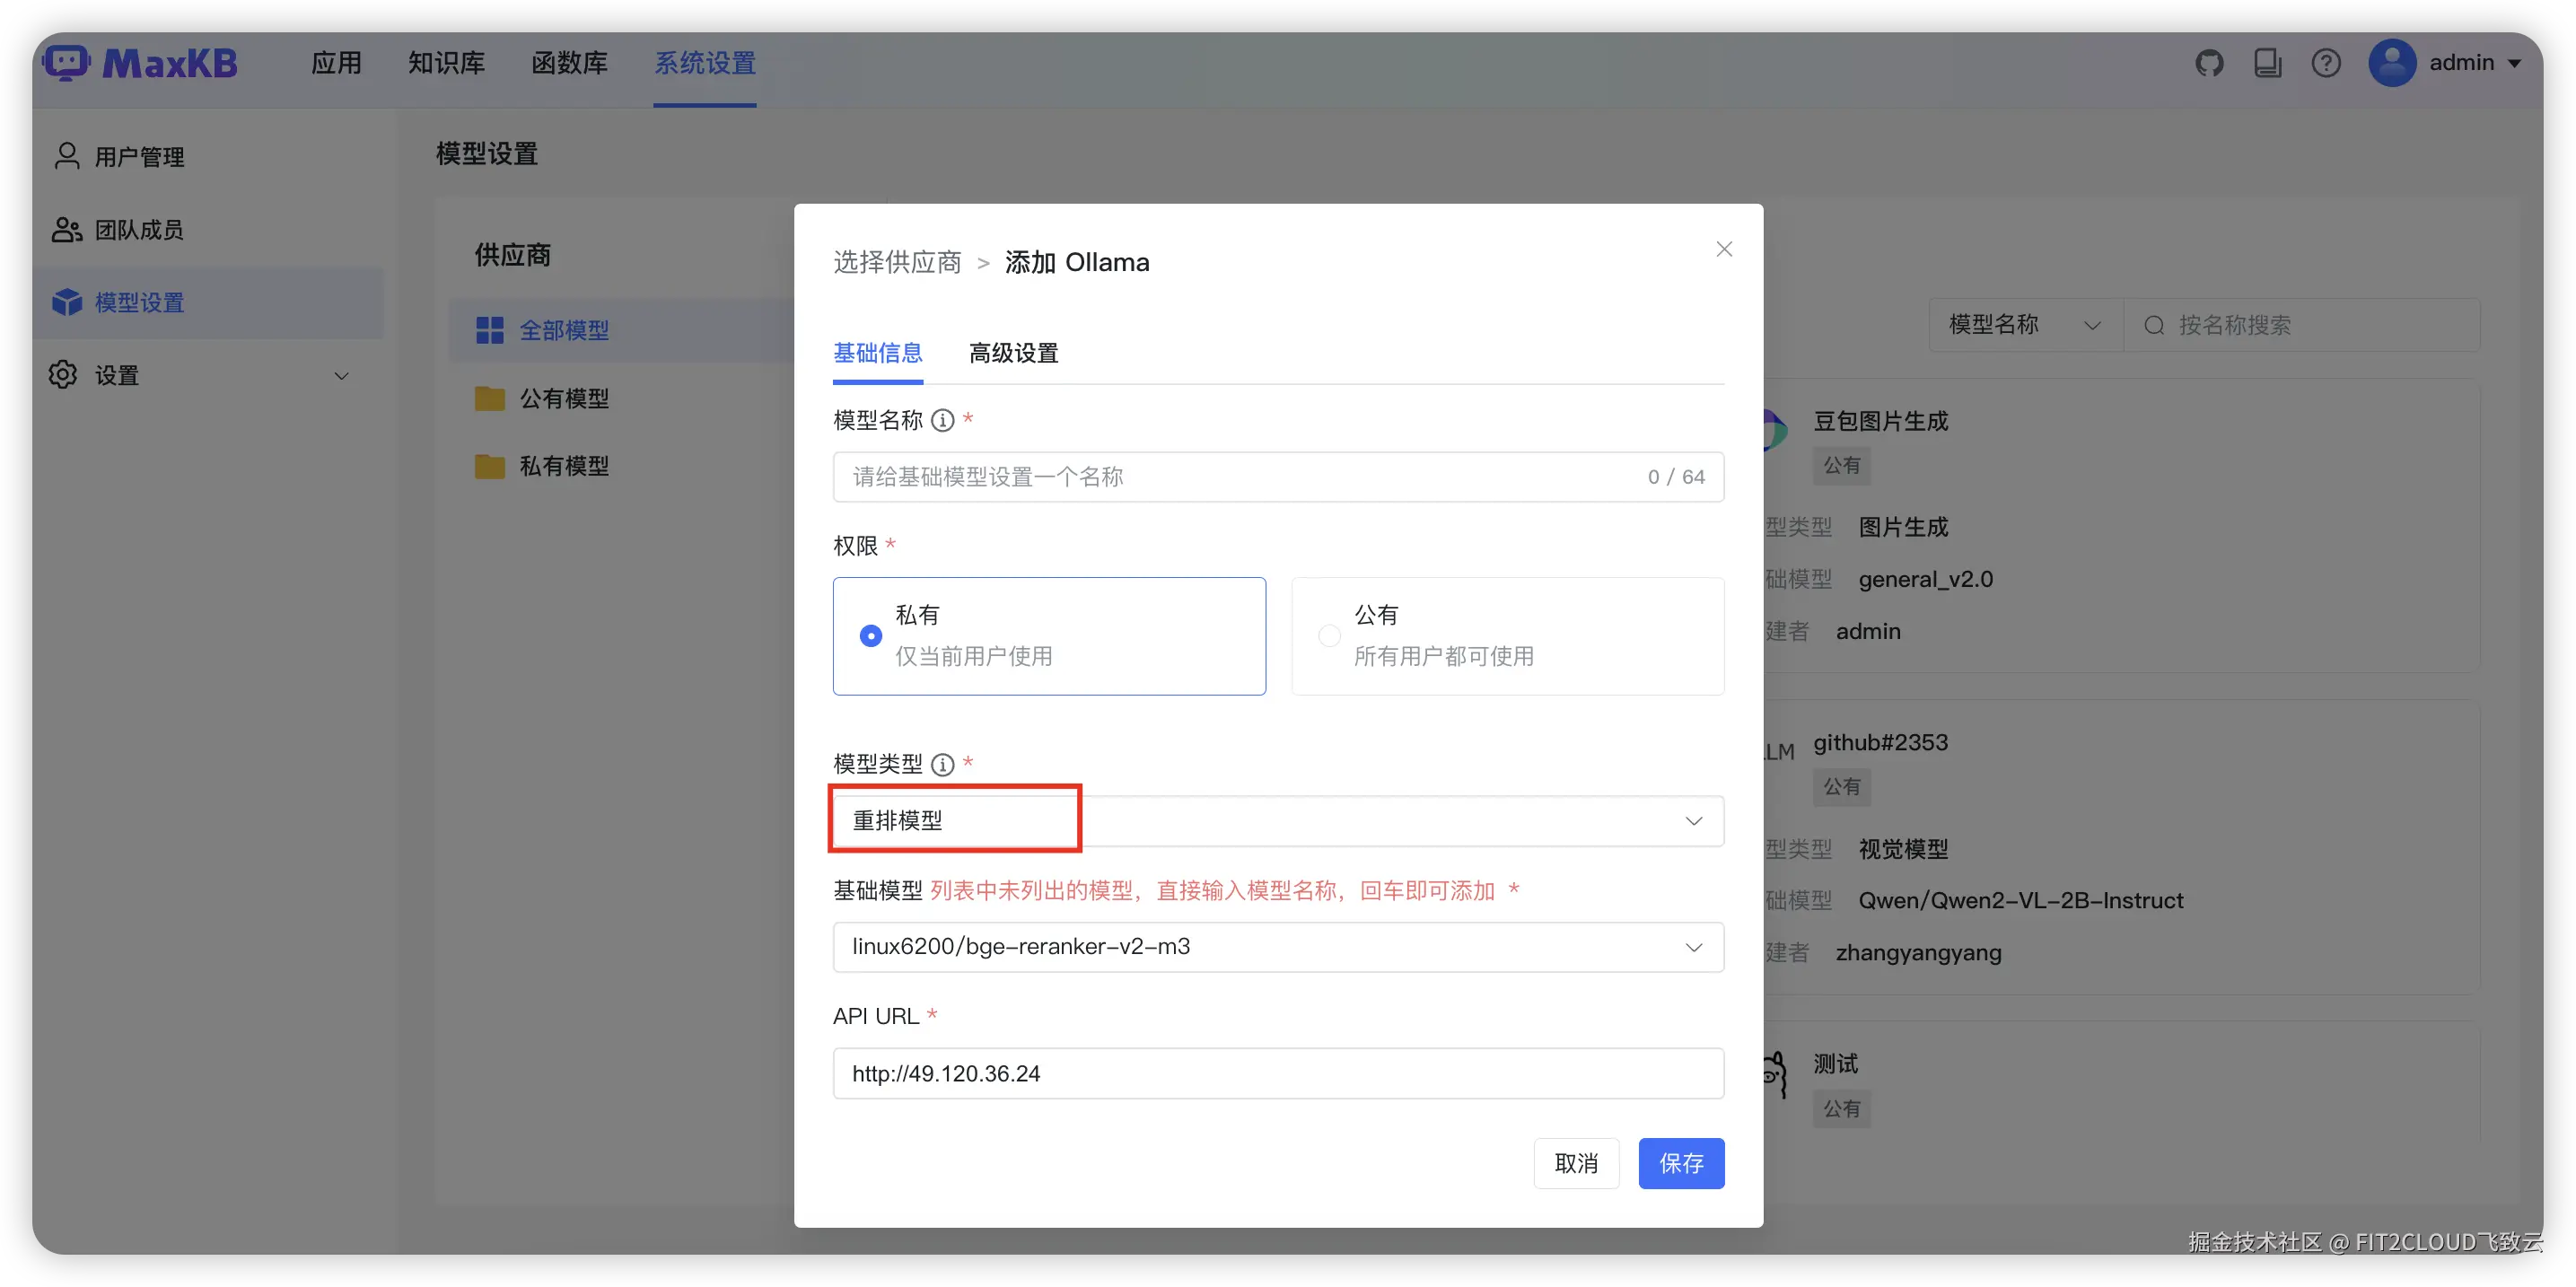2576x1287 pixels.
Task: Expand the 设置 sidebar section chevron
Action: pyautogui.click(x=341, y=376)
